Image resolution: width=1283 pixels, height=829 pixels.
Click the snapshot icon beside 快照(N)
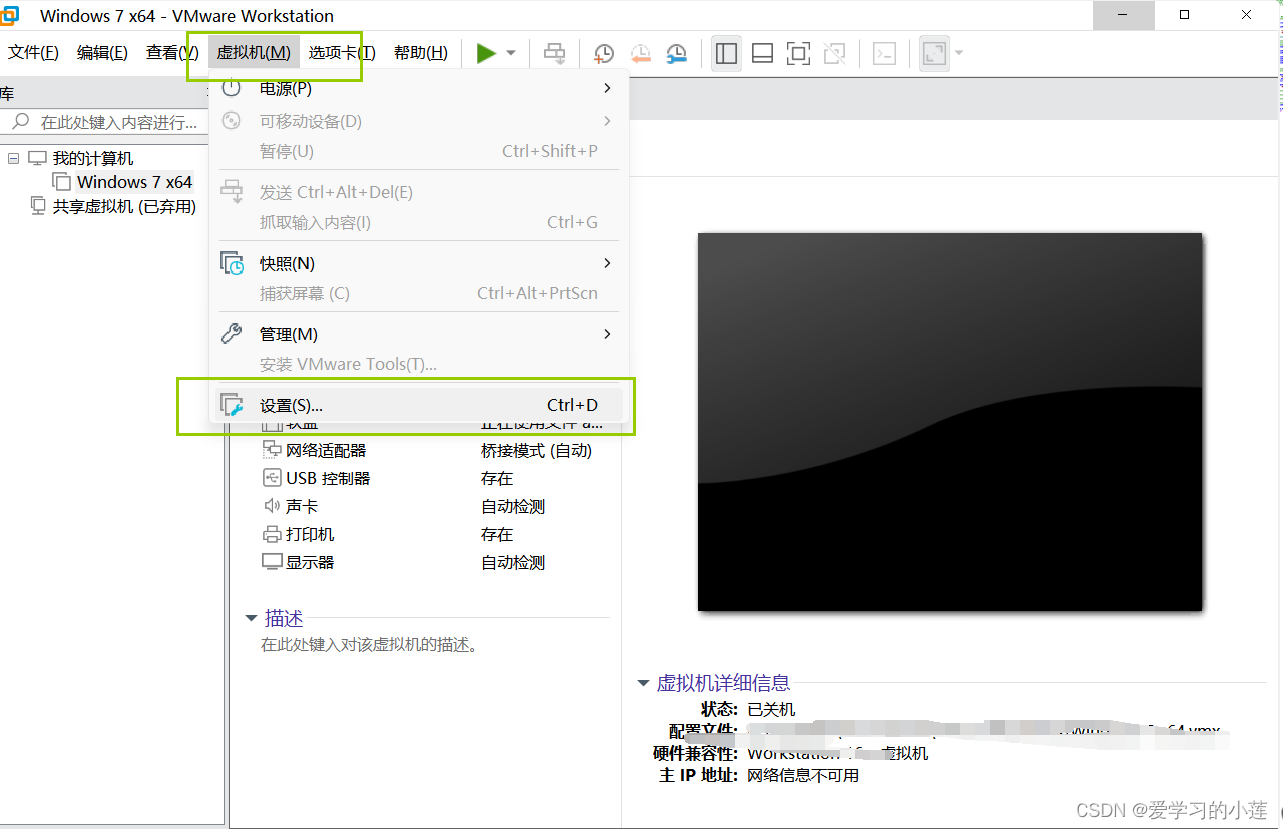(x=231, y=263)
